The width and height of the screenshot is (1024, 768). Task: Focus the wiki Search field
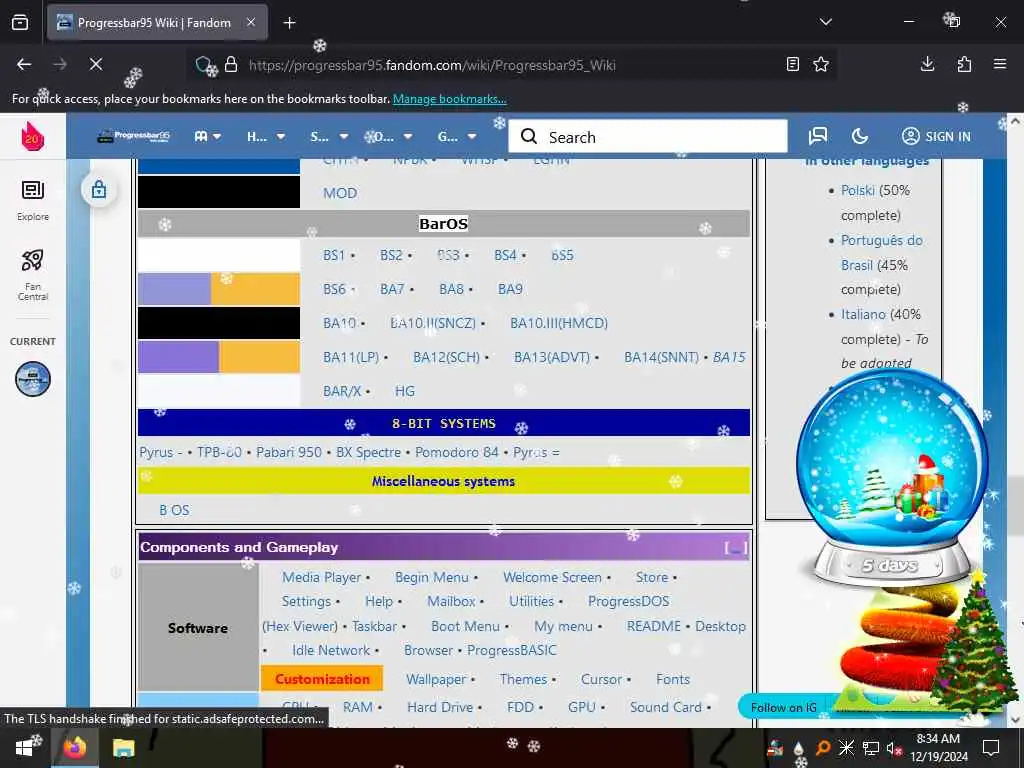click(x=648, y=136)
